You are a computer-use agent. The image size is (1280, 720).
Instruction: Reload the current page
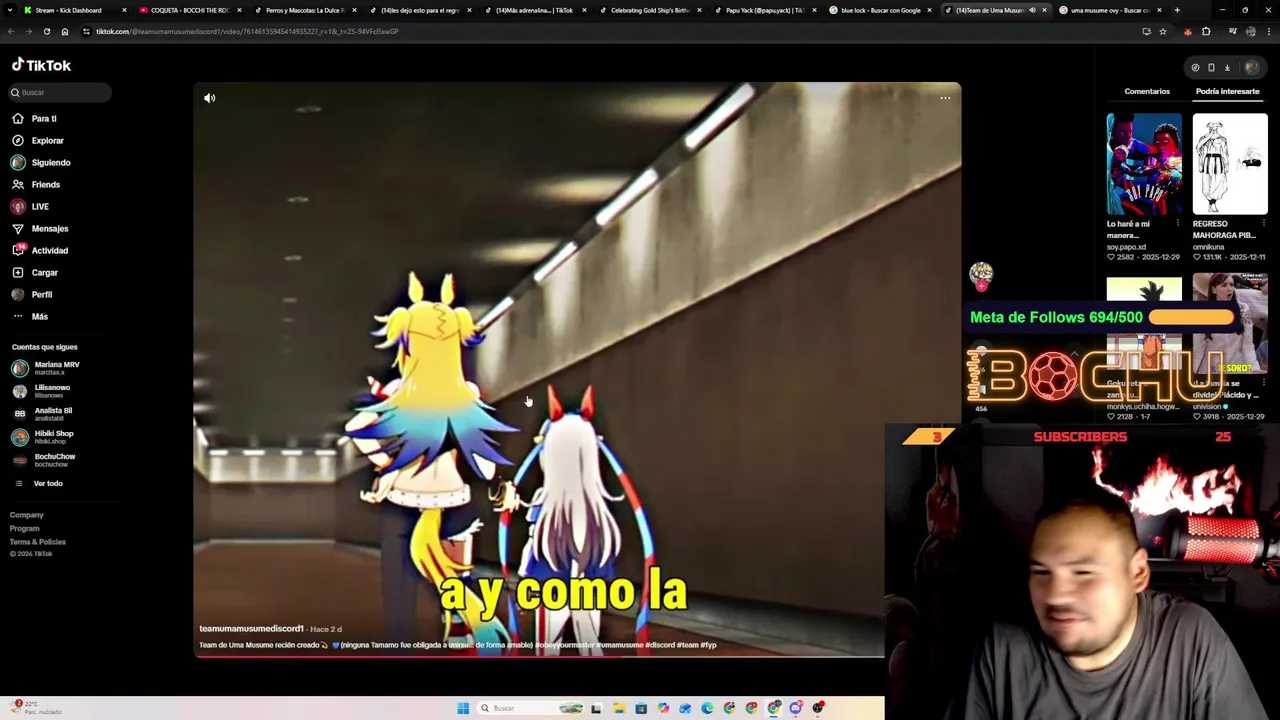(46, 31)
